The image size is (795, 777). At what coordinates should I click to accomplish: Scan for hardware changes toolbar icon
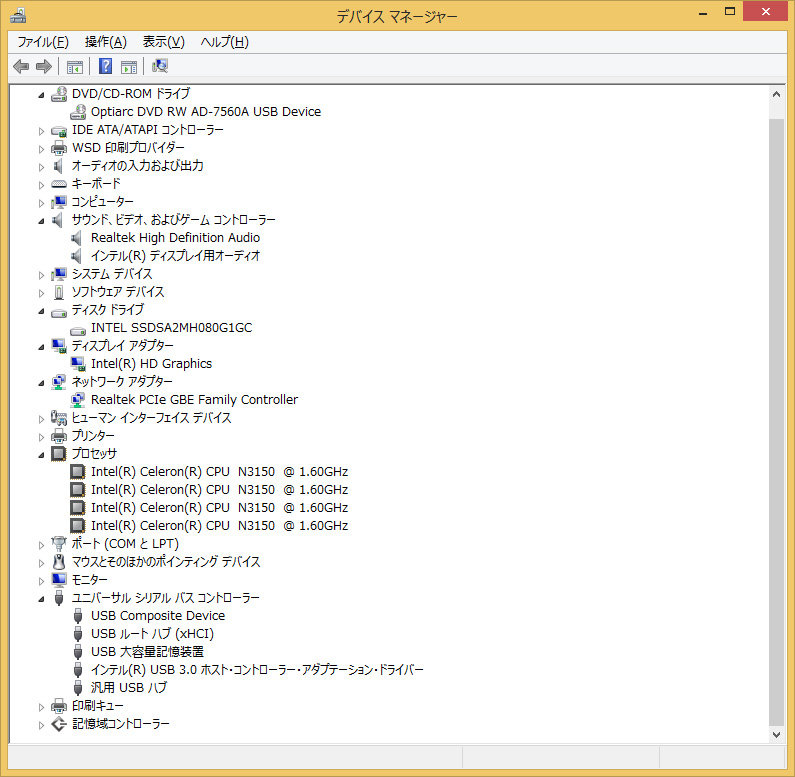tap(160, 66)
